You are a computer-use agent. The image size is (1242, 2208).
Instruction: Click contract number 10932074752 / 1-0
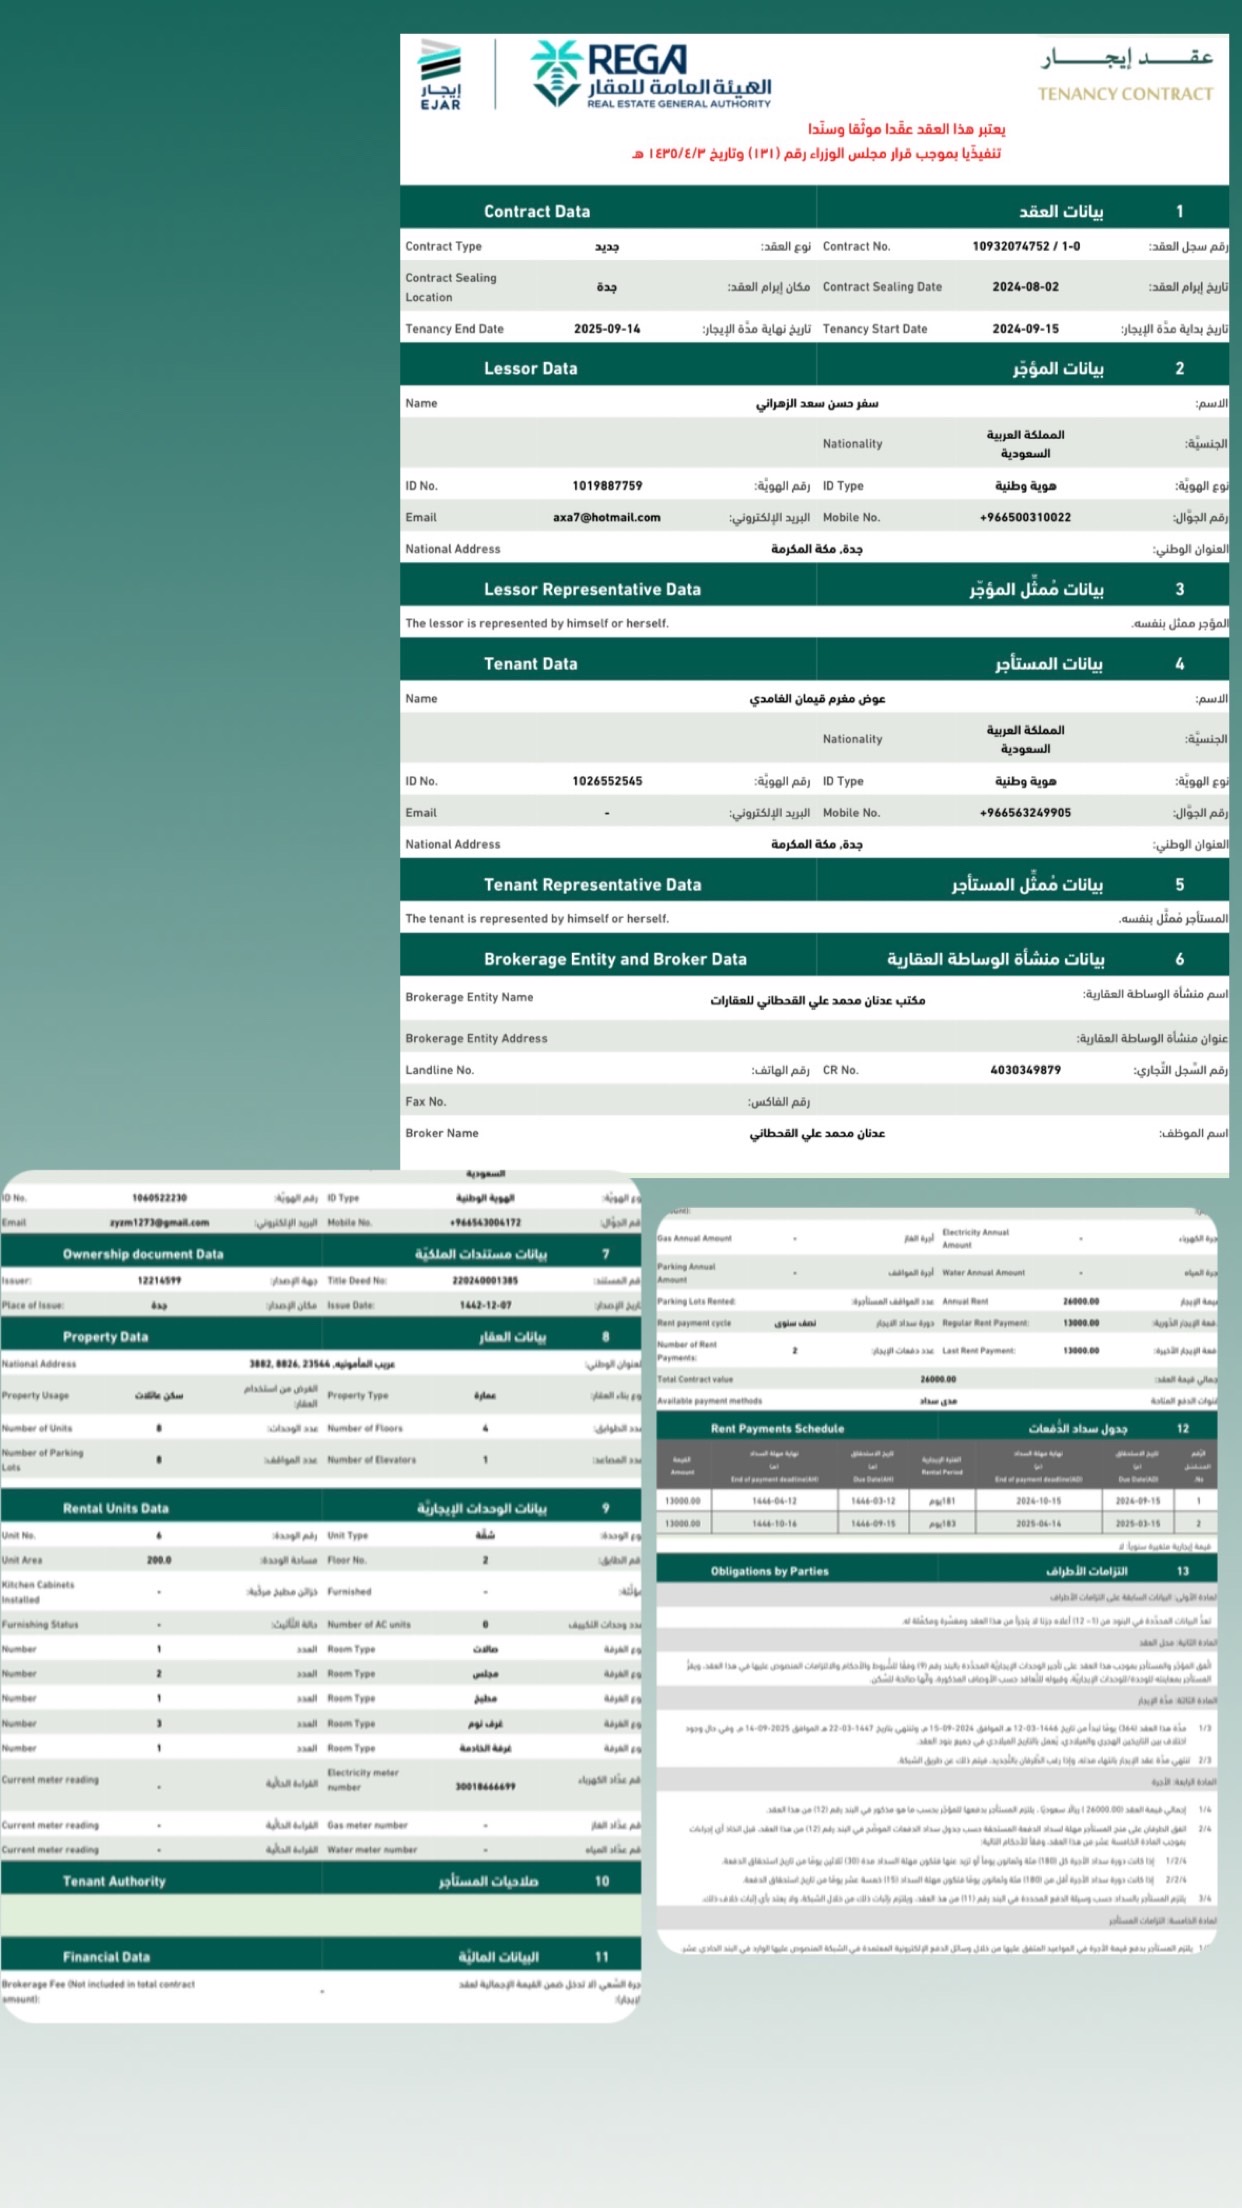coord(1025,246)
